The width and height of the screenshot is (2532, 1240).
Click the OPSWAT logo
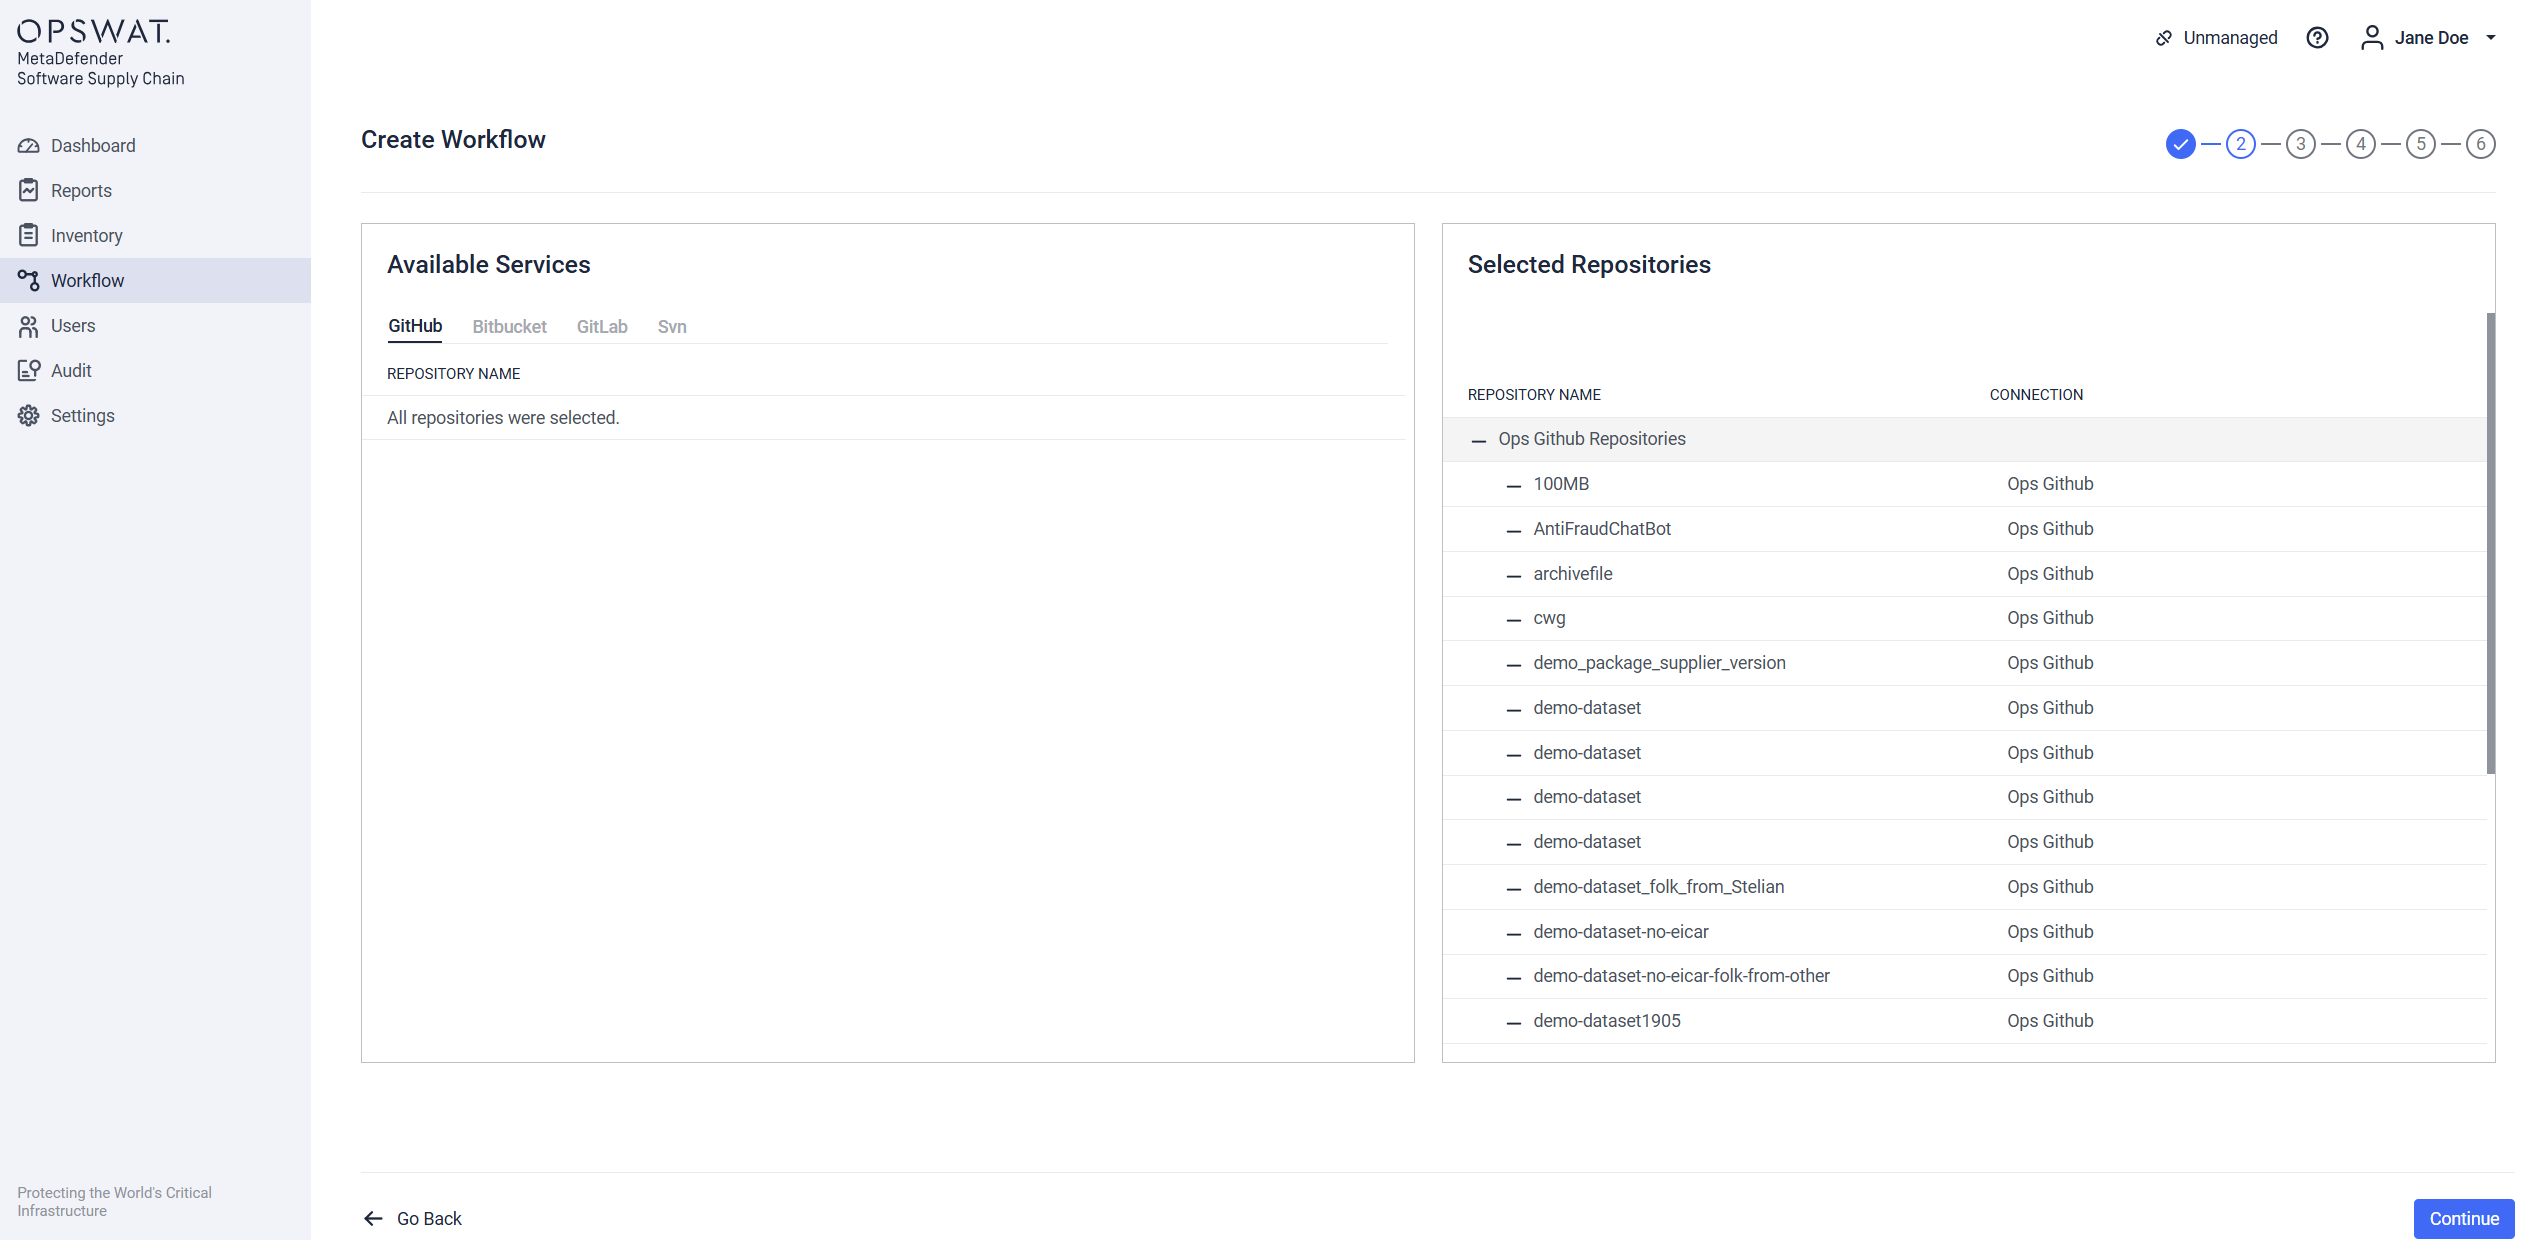(94, 31)
